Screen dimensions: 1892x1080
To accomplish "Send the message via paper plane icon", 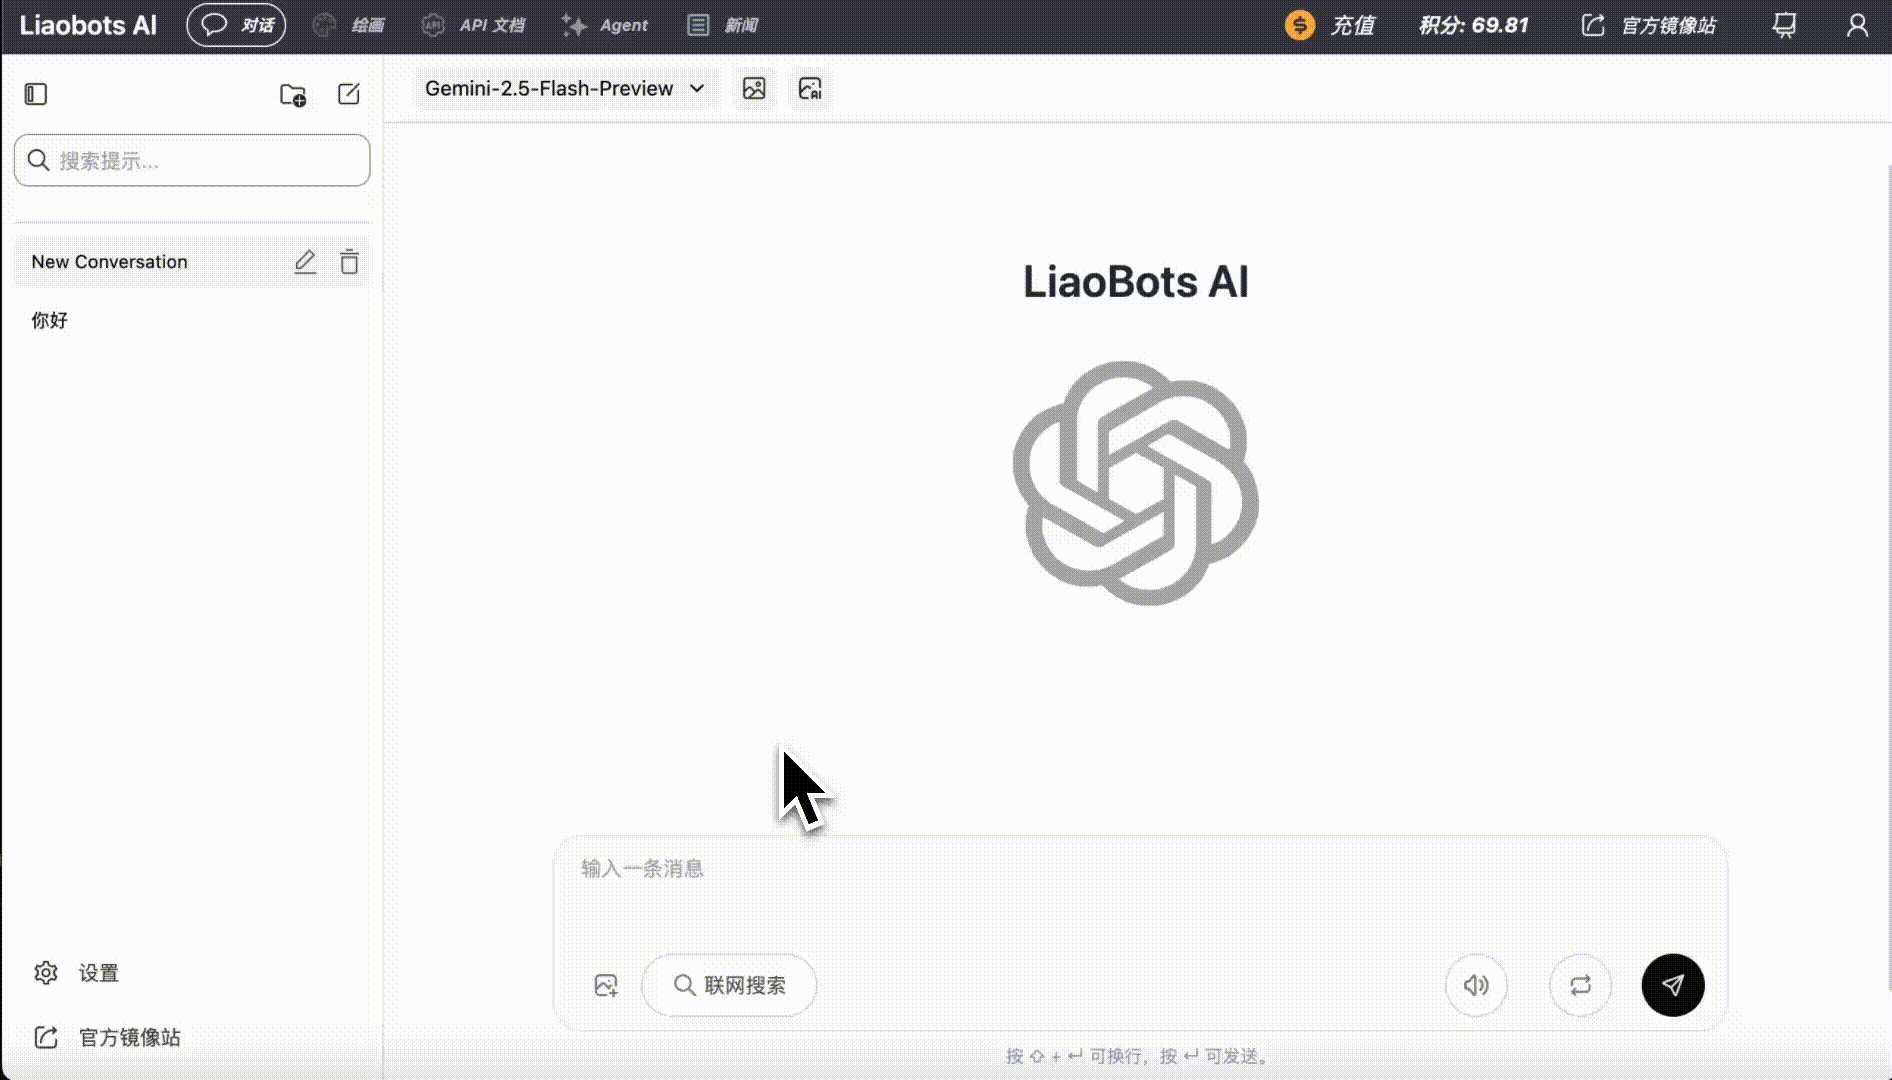I will tap(1672, 985).
